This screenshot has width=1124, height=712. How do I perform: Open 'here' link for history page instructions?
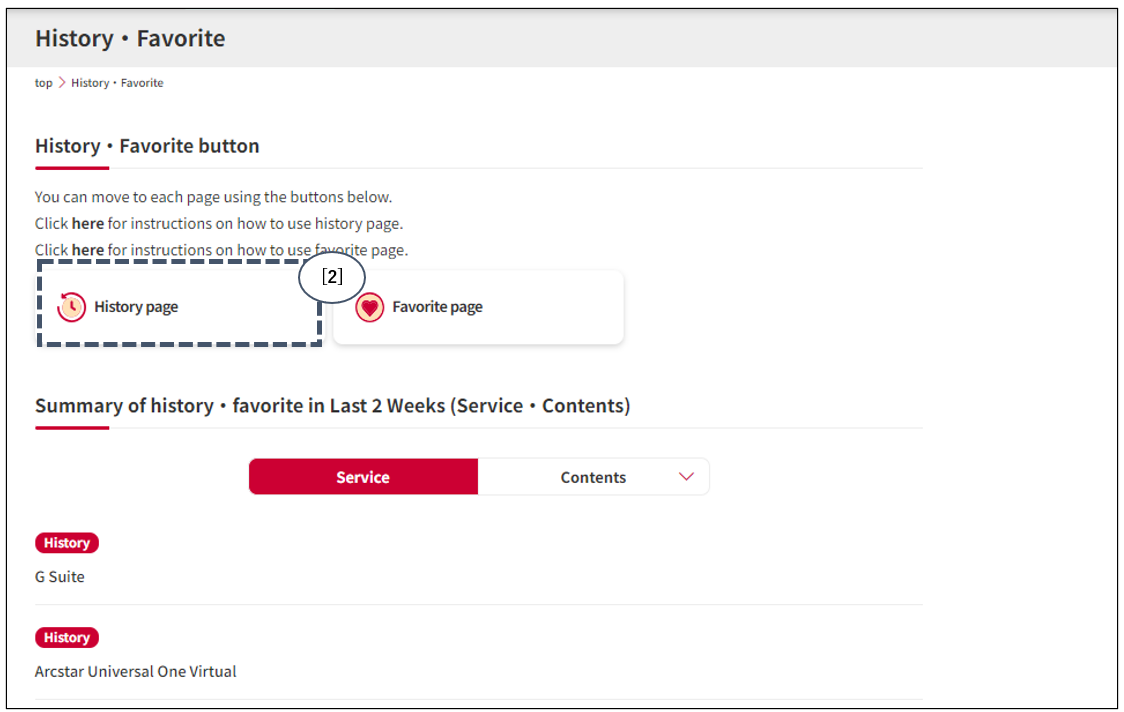[87, 224]
